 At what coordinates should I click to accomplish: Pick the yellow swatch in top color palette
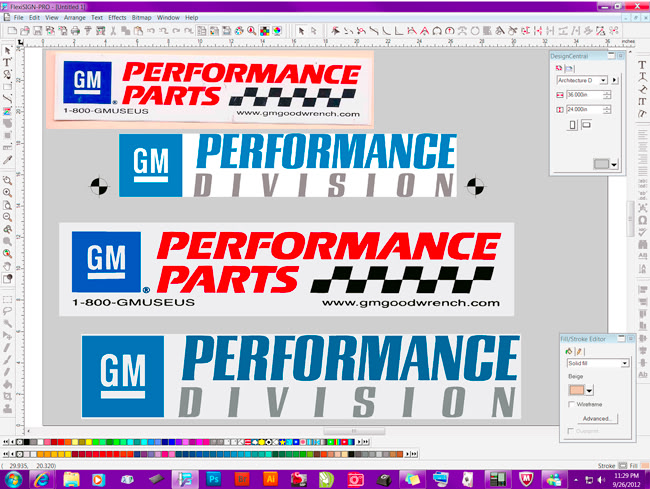88,442
